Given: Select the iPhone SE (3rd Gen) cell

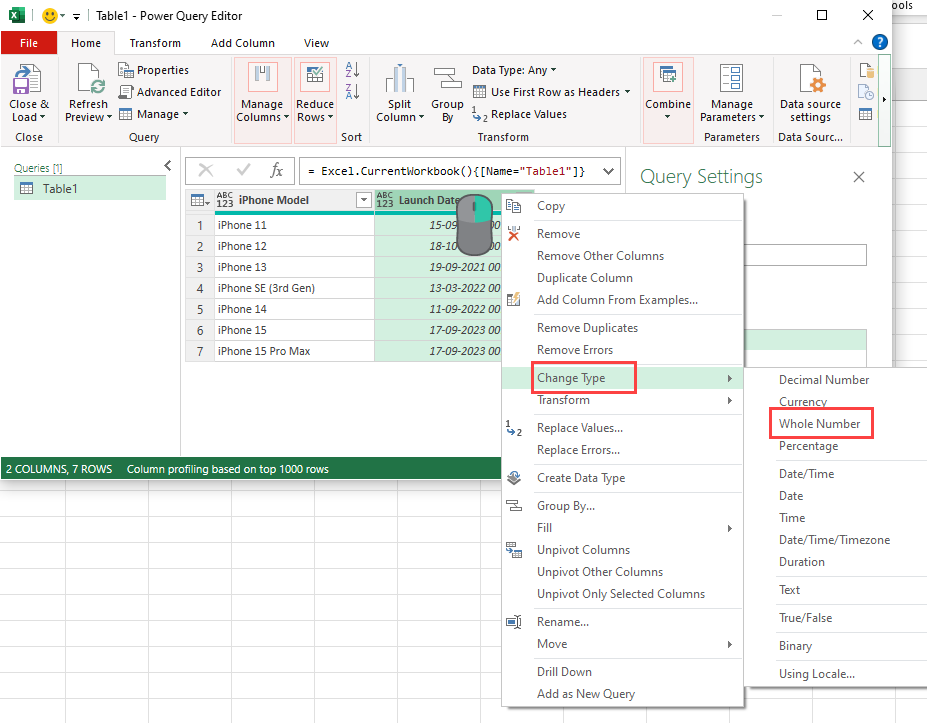Looking at the screenshot, I should tap(294, 288).
